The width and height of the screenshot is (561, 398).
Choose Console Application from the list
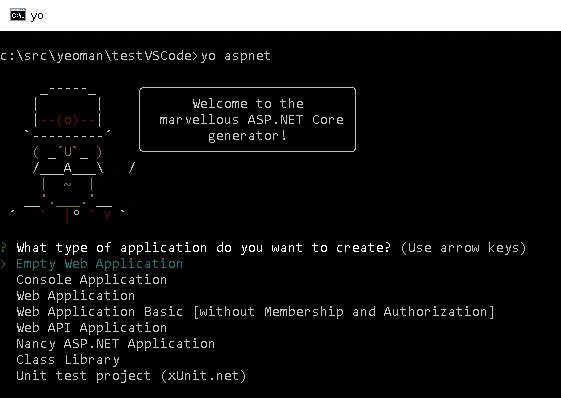tap(92, 280)
